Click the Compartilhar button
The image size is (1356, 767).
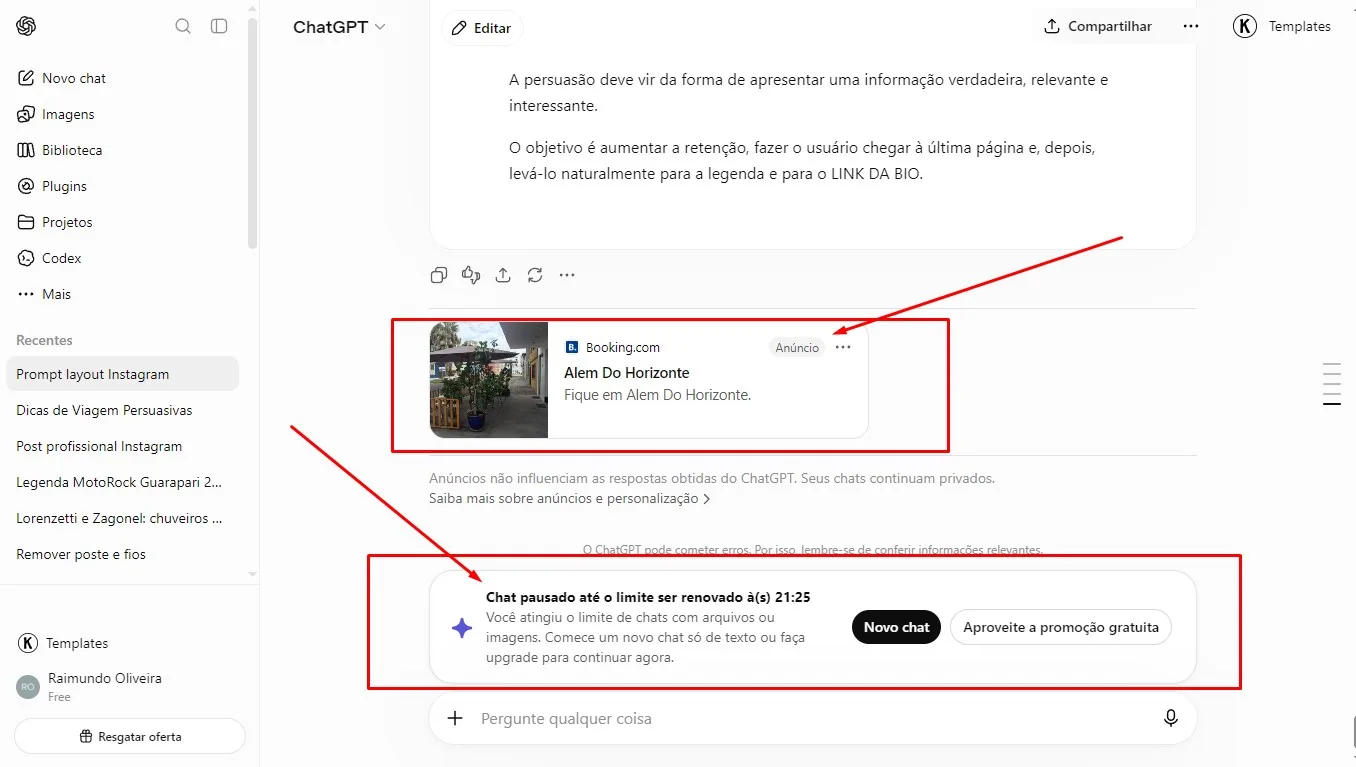(1098, 27)
